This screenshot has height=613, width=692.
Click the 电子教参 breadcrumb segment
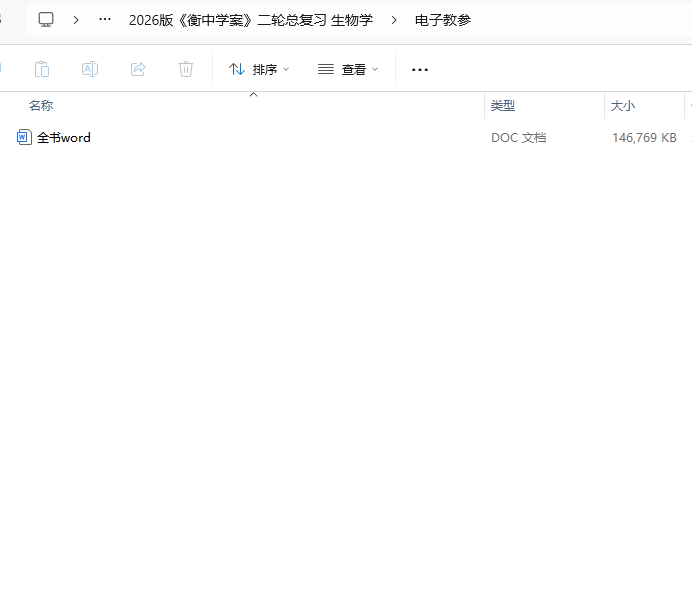tap(442, 19)
